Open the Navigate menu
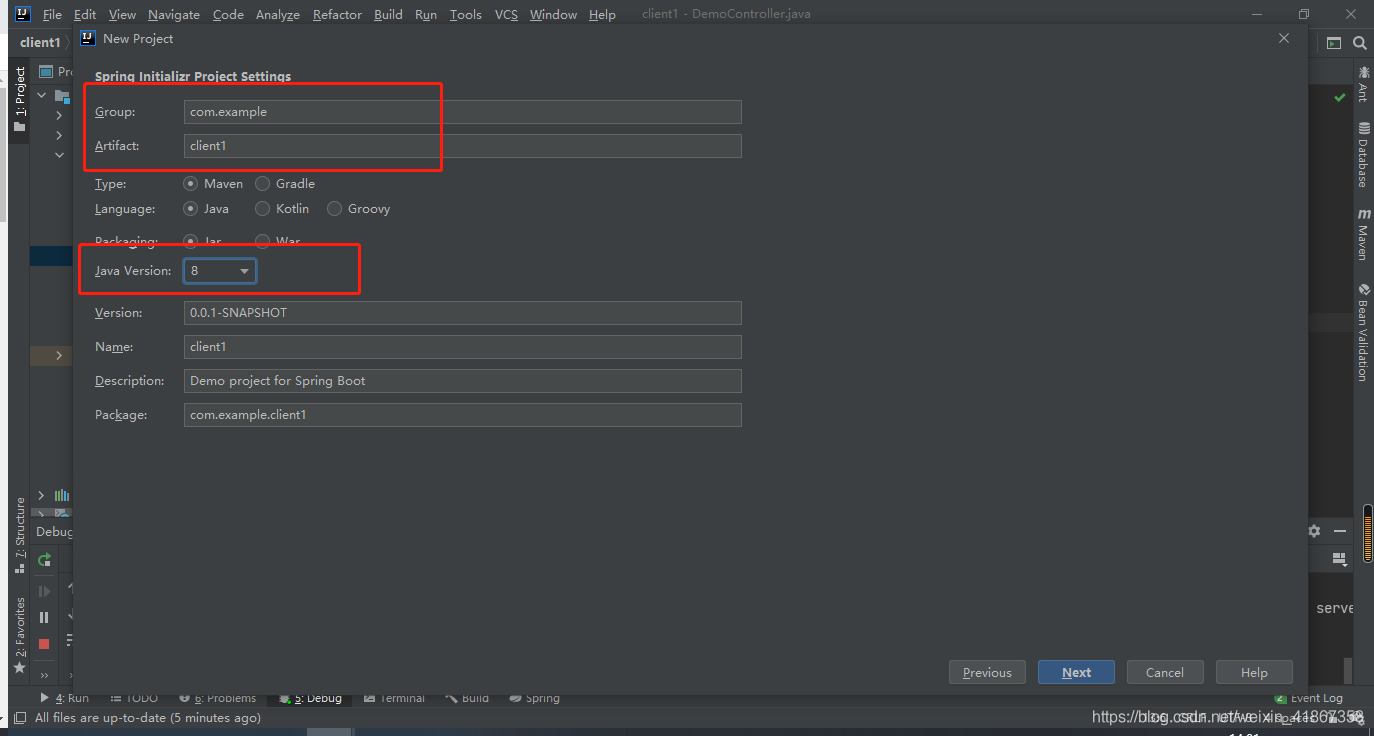The height and width of the screenshot is (736, 1374). click(x=174, y=15)
